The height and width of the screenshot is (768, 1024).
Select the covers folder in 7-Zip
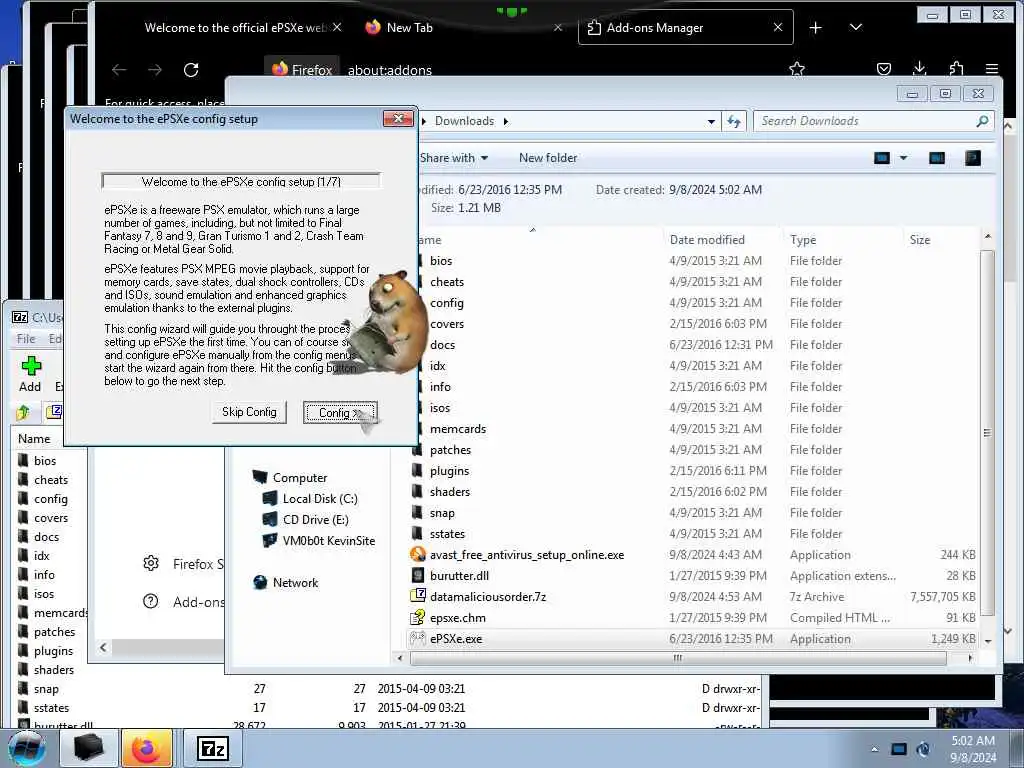pos(50,518)
